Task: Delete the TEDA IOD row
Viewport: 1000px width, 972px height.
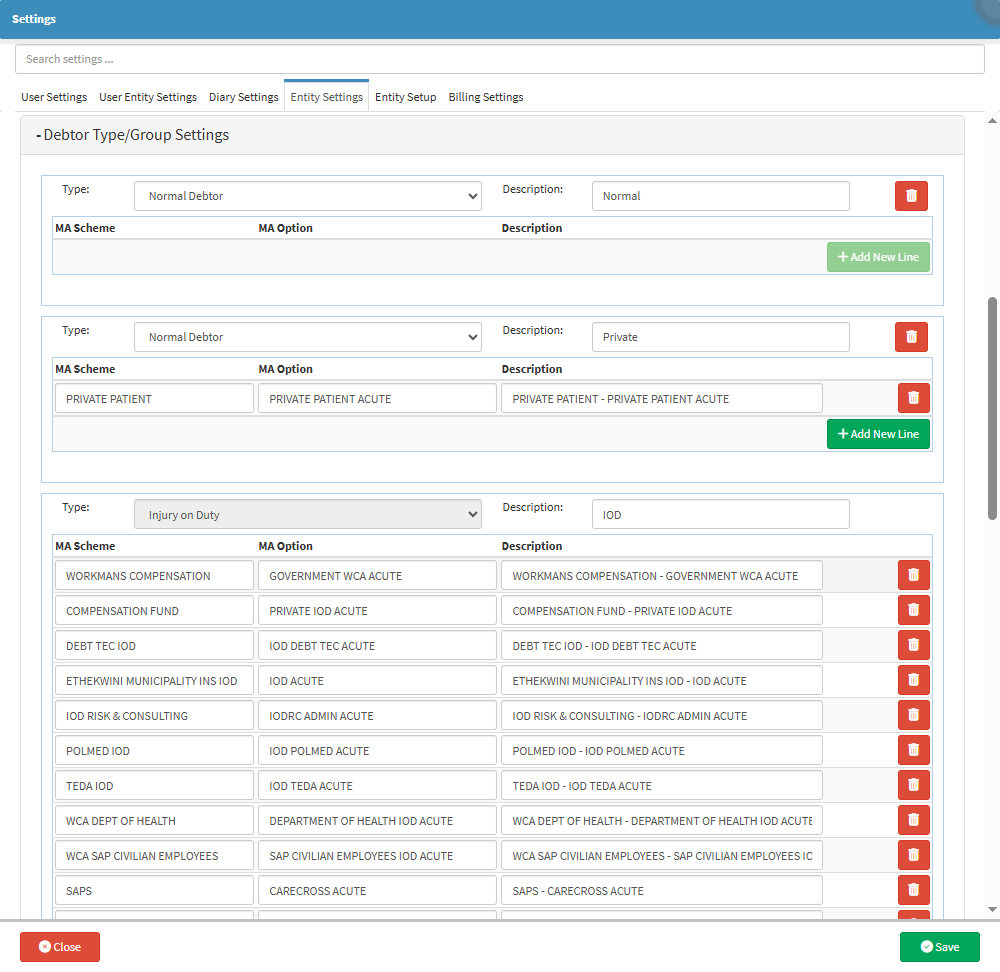Action: pos(913,785)
